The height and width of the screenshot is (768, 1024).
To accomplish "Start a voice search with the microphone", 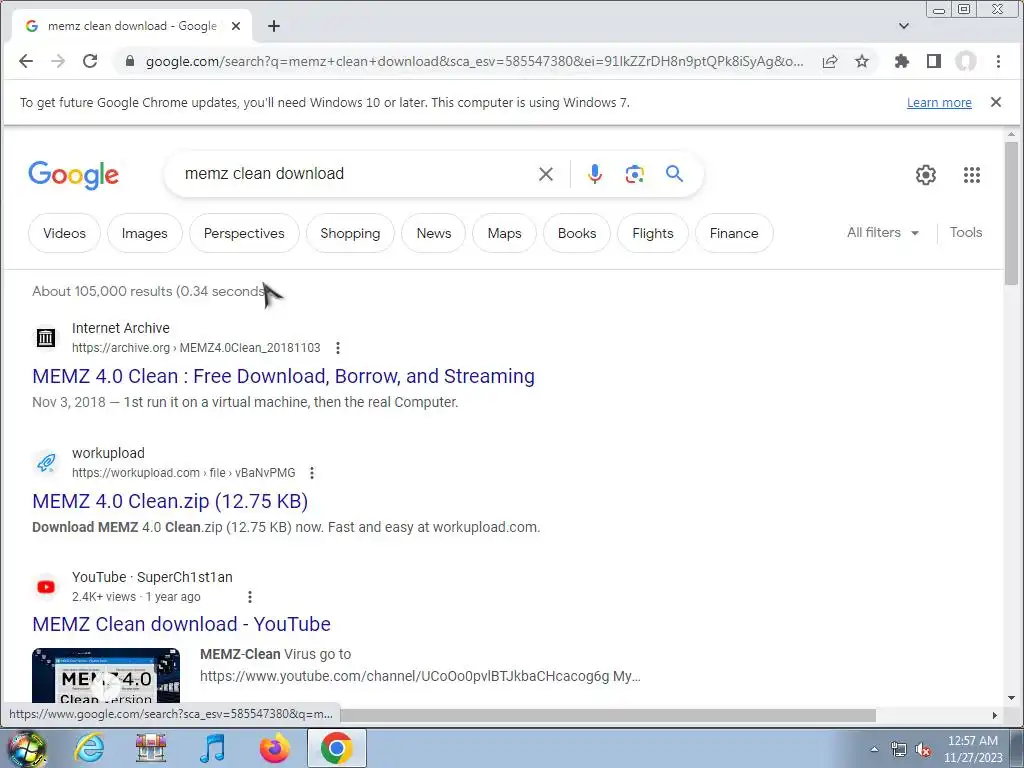I will point(594,174).
